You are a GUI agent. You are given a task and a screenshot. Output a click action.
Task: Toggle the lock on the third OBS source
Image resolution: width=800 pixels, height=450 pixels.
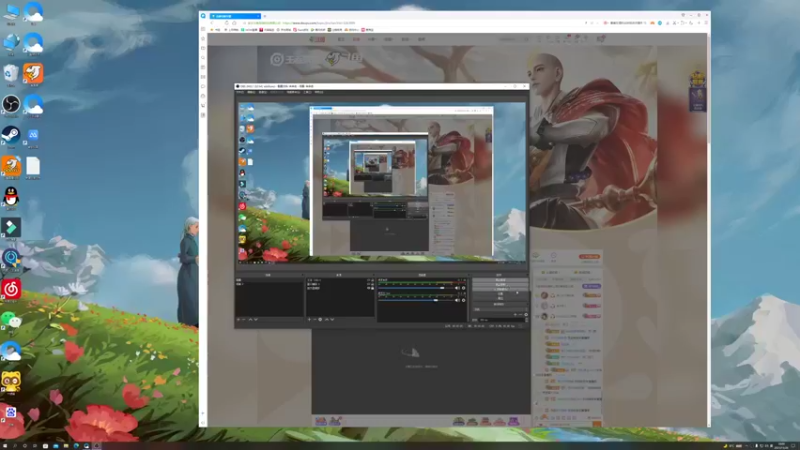372,288
